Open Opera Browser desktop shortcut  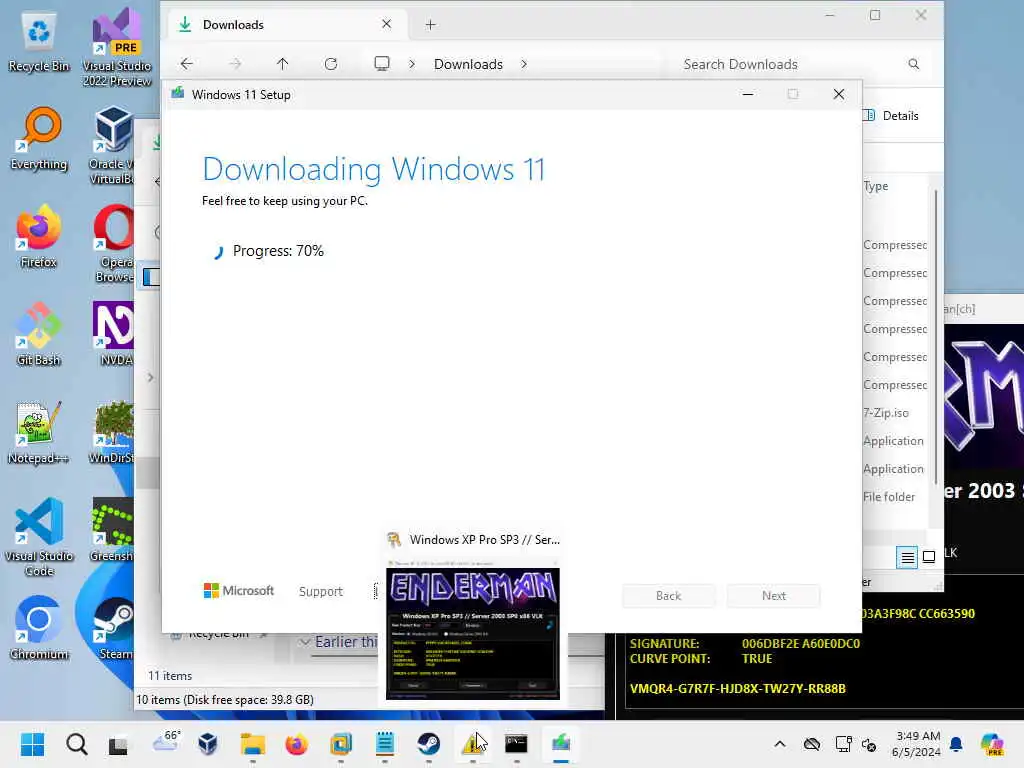[x=114, y=243]
